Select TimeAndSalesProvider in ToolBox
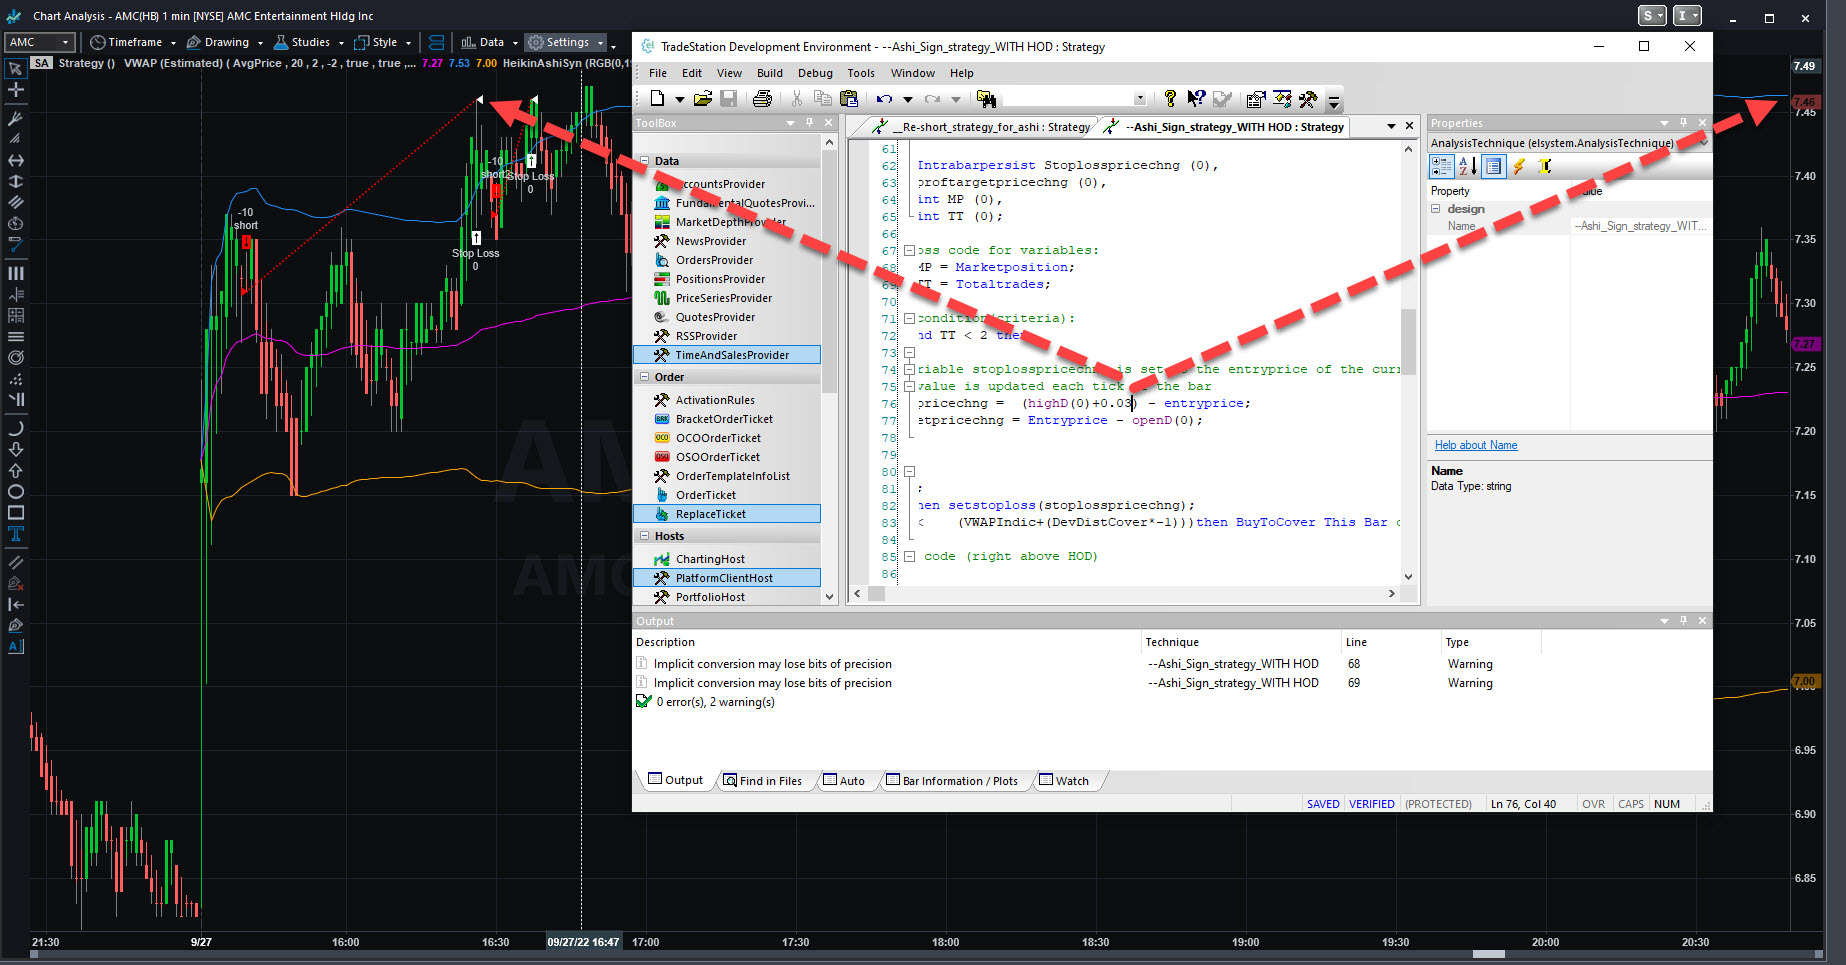The height and width of the screenshot is (965, 1846). tap(727, 355)
